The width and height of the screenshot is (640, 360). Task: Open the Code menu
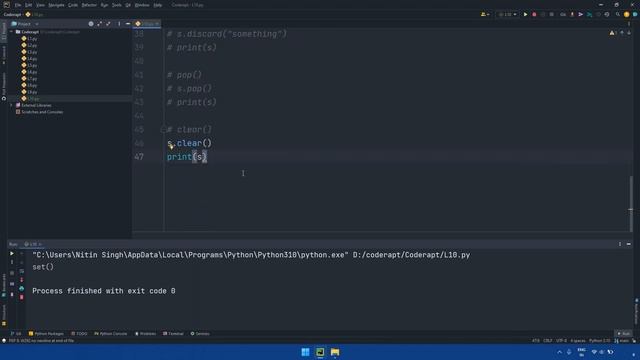click(x=73, y=5)
